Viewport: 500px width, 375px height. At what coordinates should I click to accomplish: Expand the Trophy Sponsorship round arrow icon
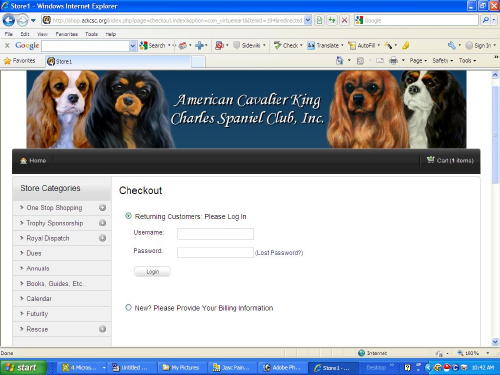click(103, 223)
